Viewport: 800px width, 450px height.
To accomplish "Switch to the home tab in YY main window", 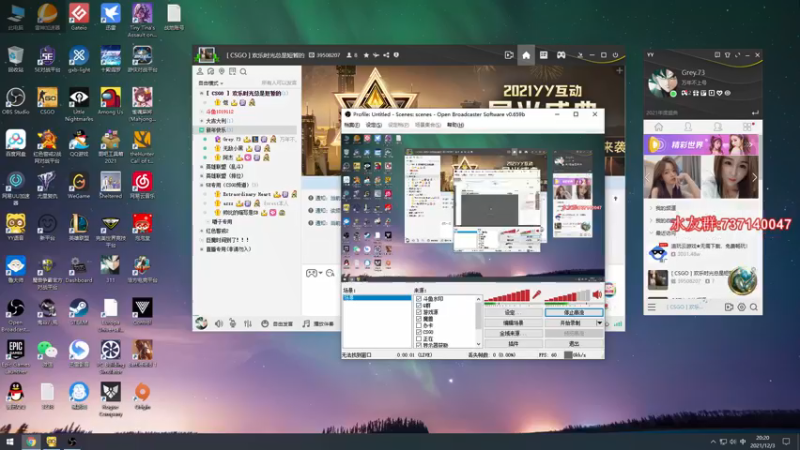I will [659, 127].
